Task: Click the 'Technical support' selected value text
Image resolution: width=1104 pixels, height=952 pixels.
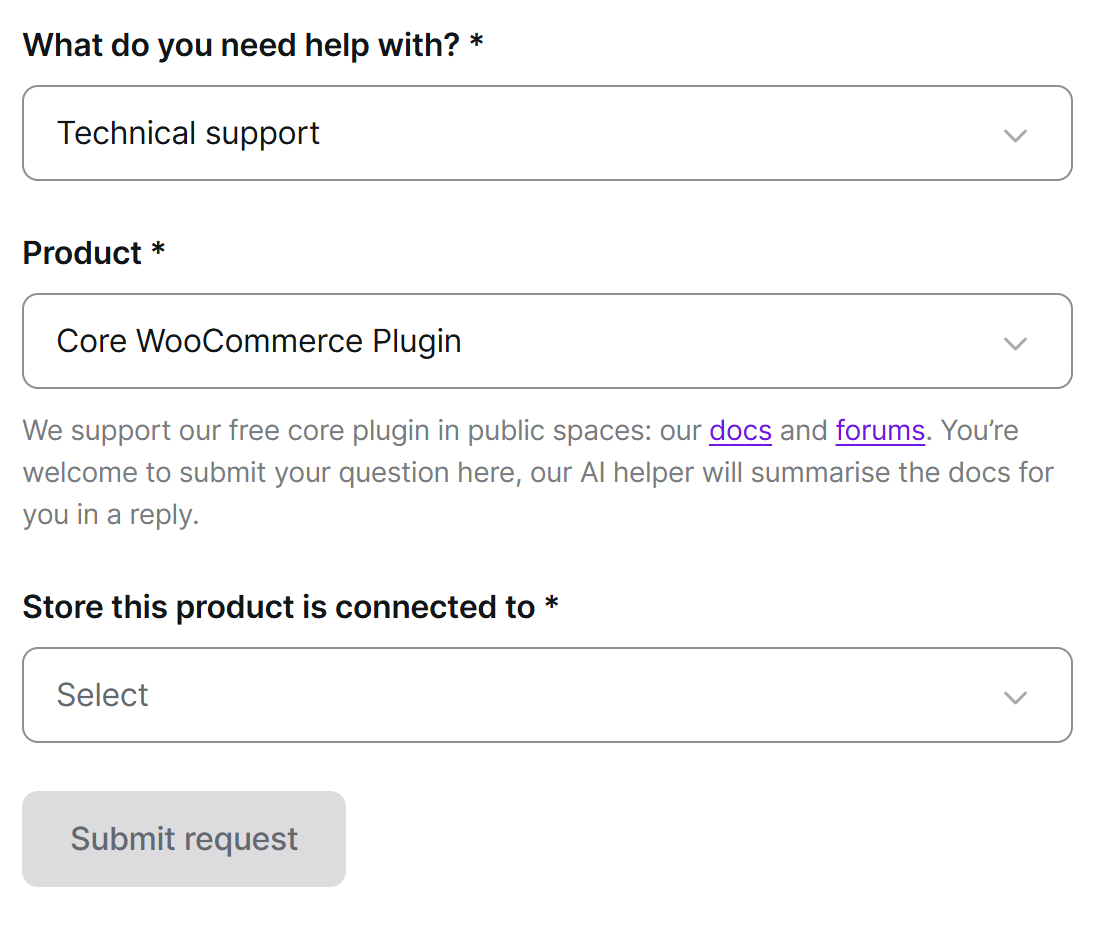Action: pyautogui.click(x=188, y=133)
